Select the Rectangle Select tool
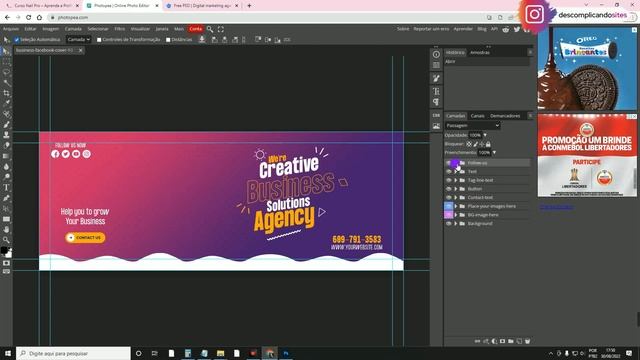The image size is (640, 360). click(x=6, y=62)
